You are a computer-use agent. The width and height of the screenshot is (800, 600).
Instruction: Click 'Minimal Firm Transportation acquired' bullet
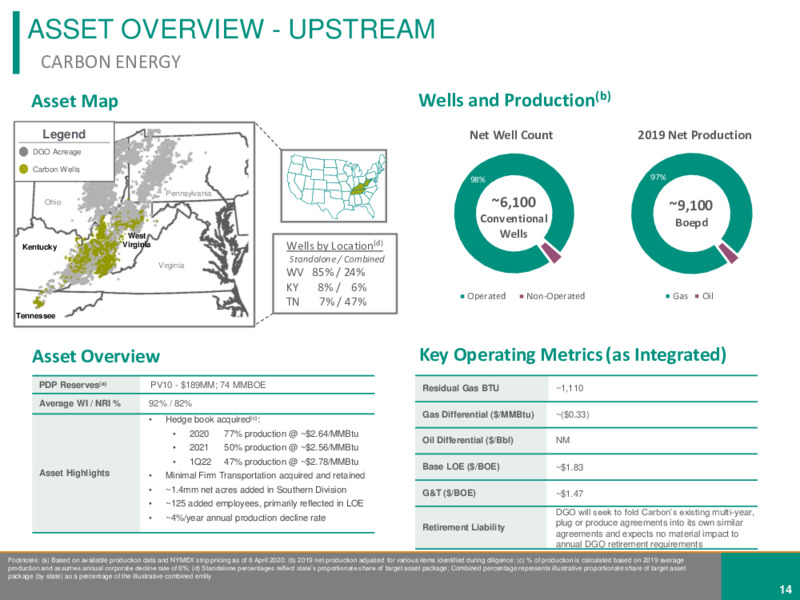265,476
